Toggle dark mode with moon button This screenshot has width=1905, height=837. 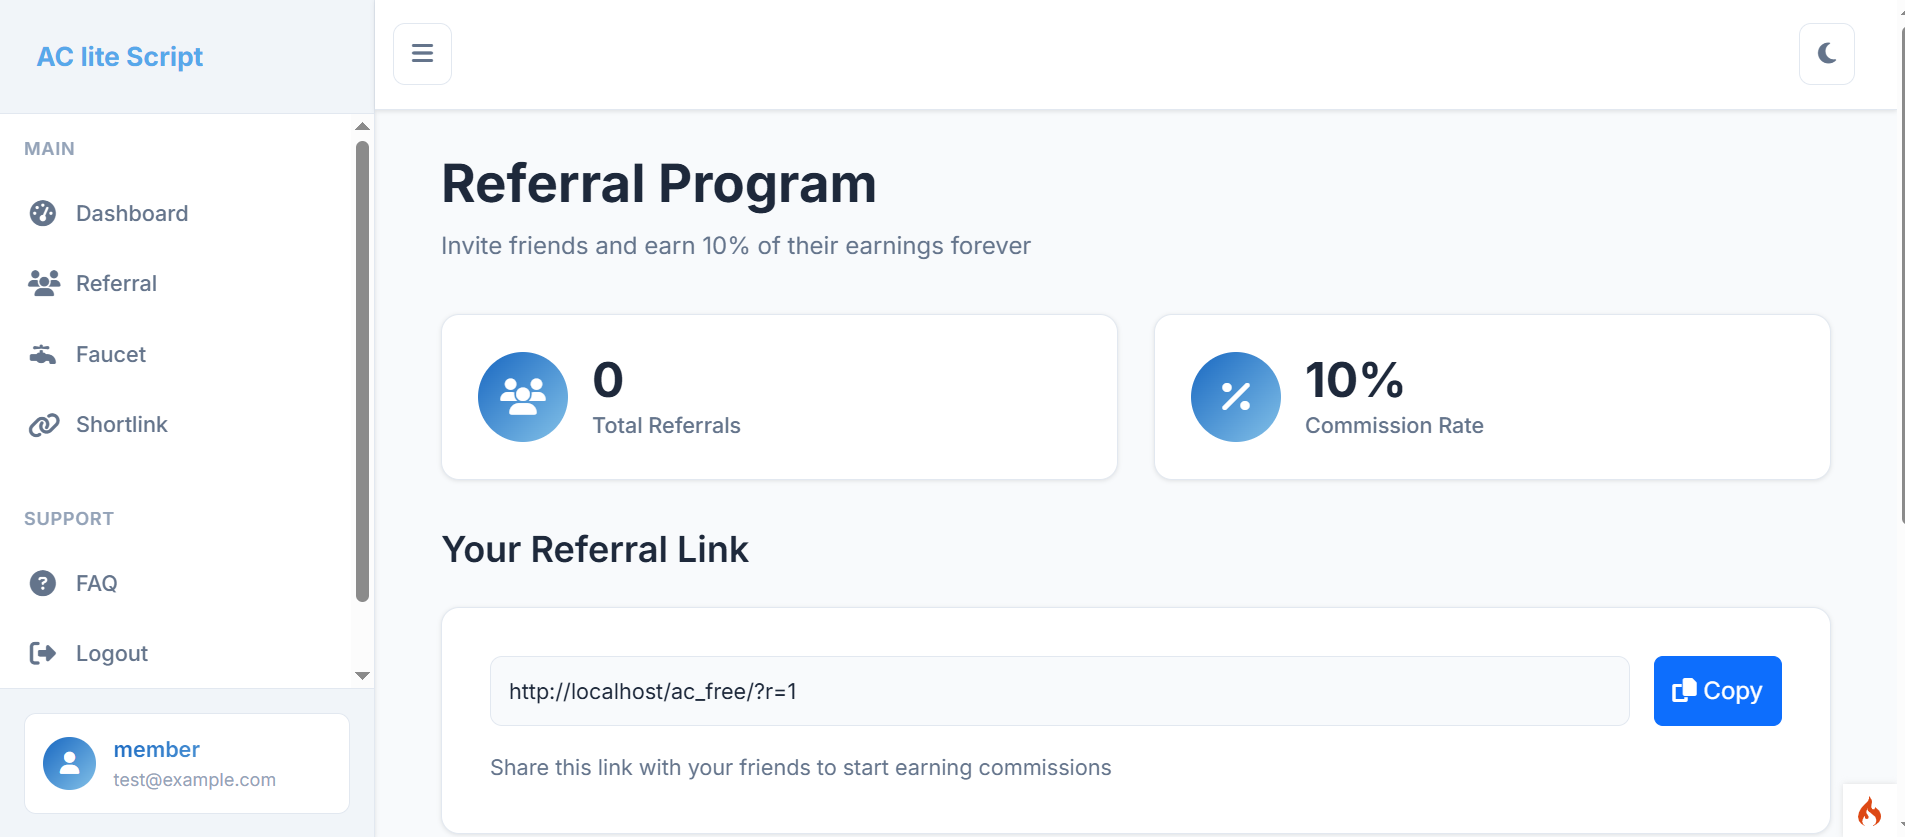point(1827,54)
